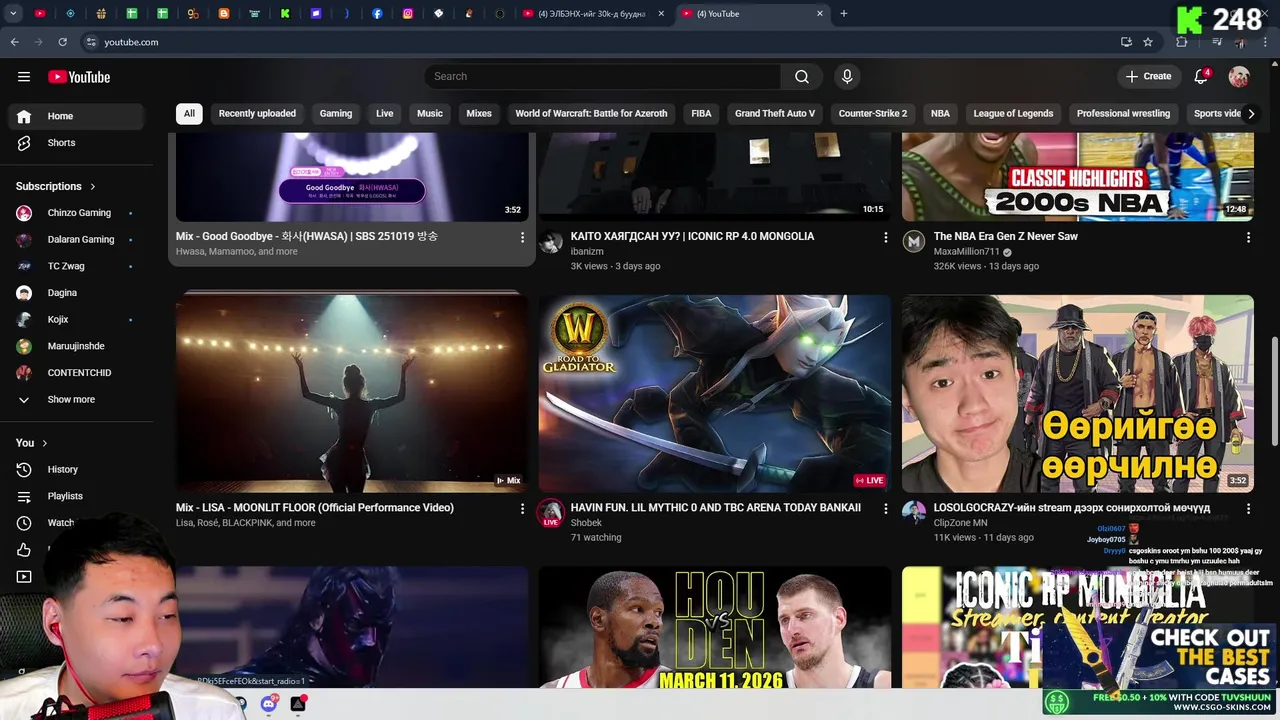This screenshot has width=1280, height=720.
Task: Open The NBA Era Gen Z Never Saw title
Action: point(1006,237)
